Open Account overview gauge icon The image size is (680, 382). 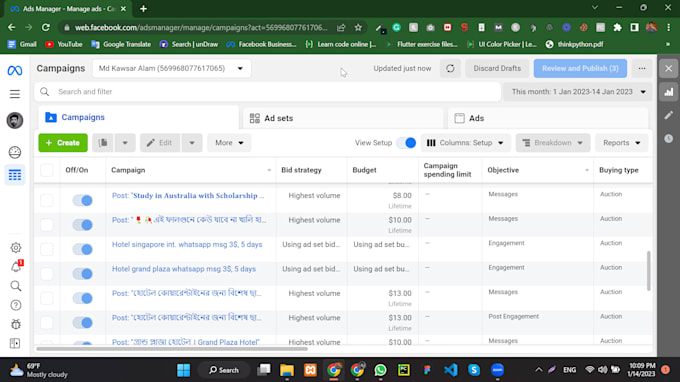[x=15, y=152]
